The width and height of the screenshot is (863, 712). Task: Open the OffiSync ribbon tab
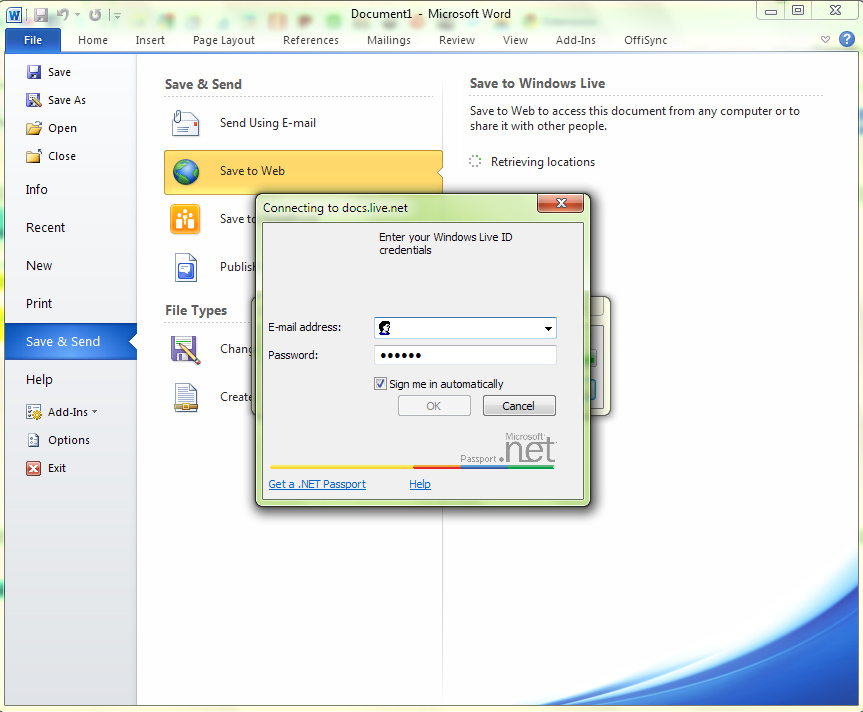[x=646, y=40]
